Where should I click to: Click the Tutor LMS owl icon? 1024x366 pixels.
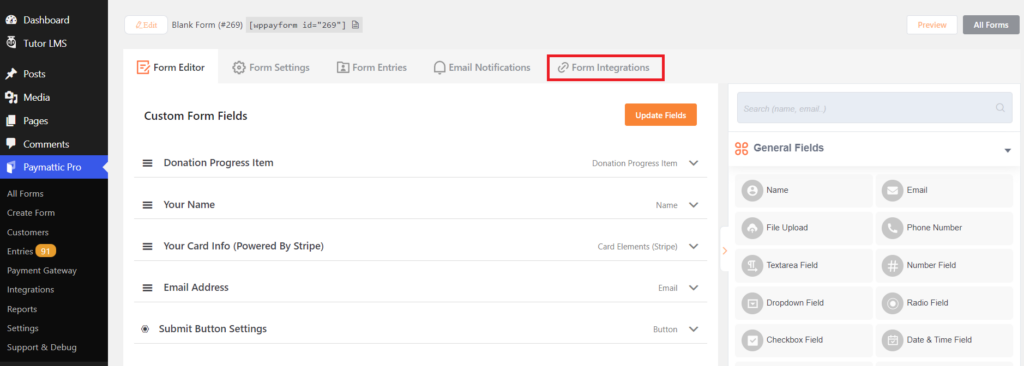(x=11, y=43)
